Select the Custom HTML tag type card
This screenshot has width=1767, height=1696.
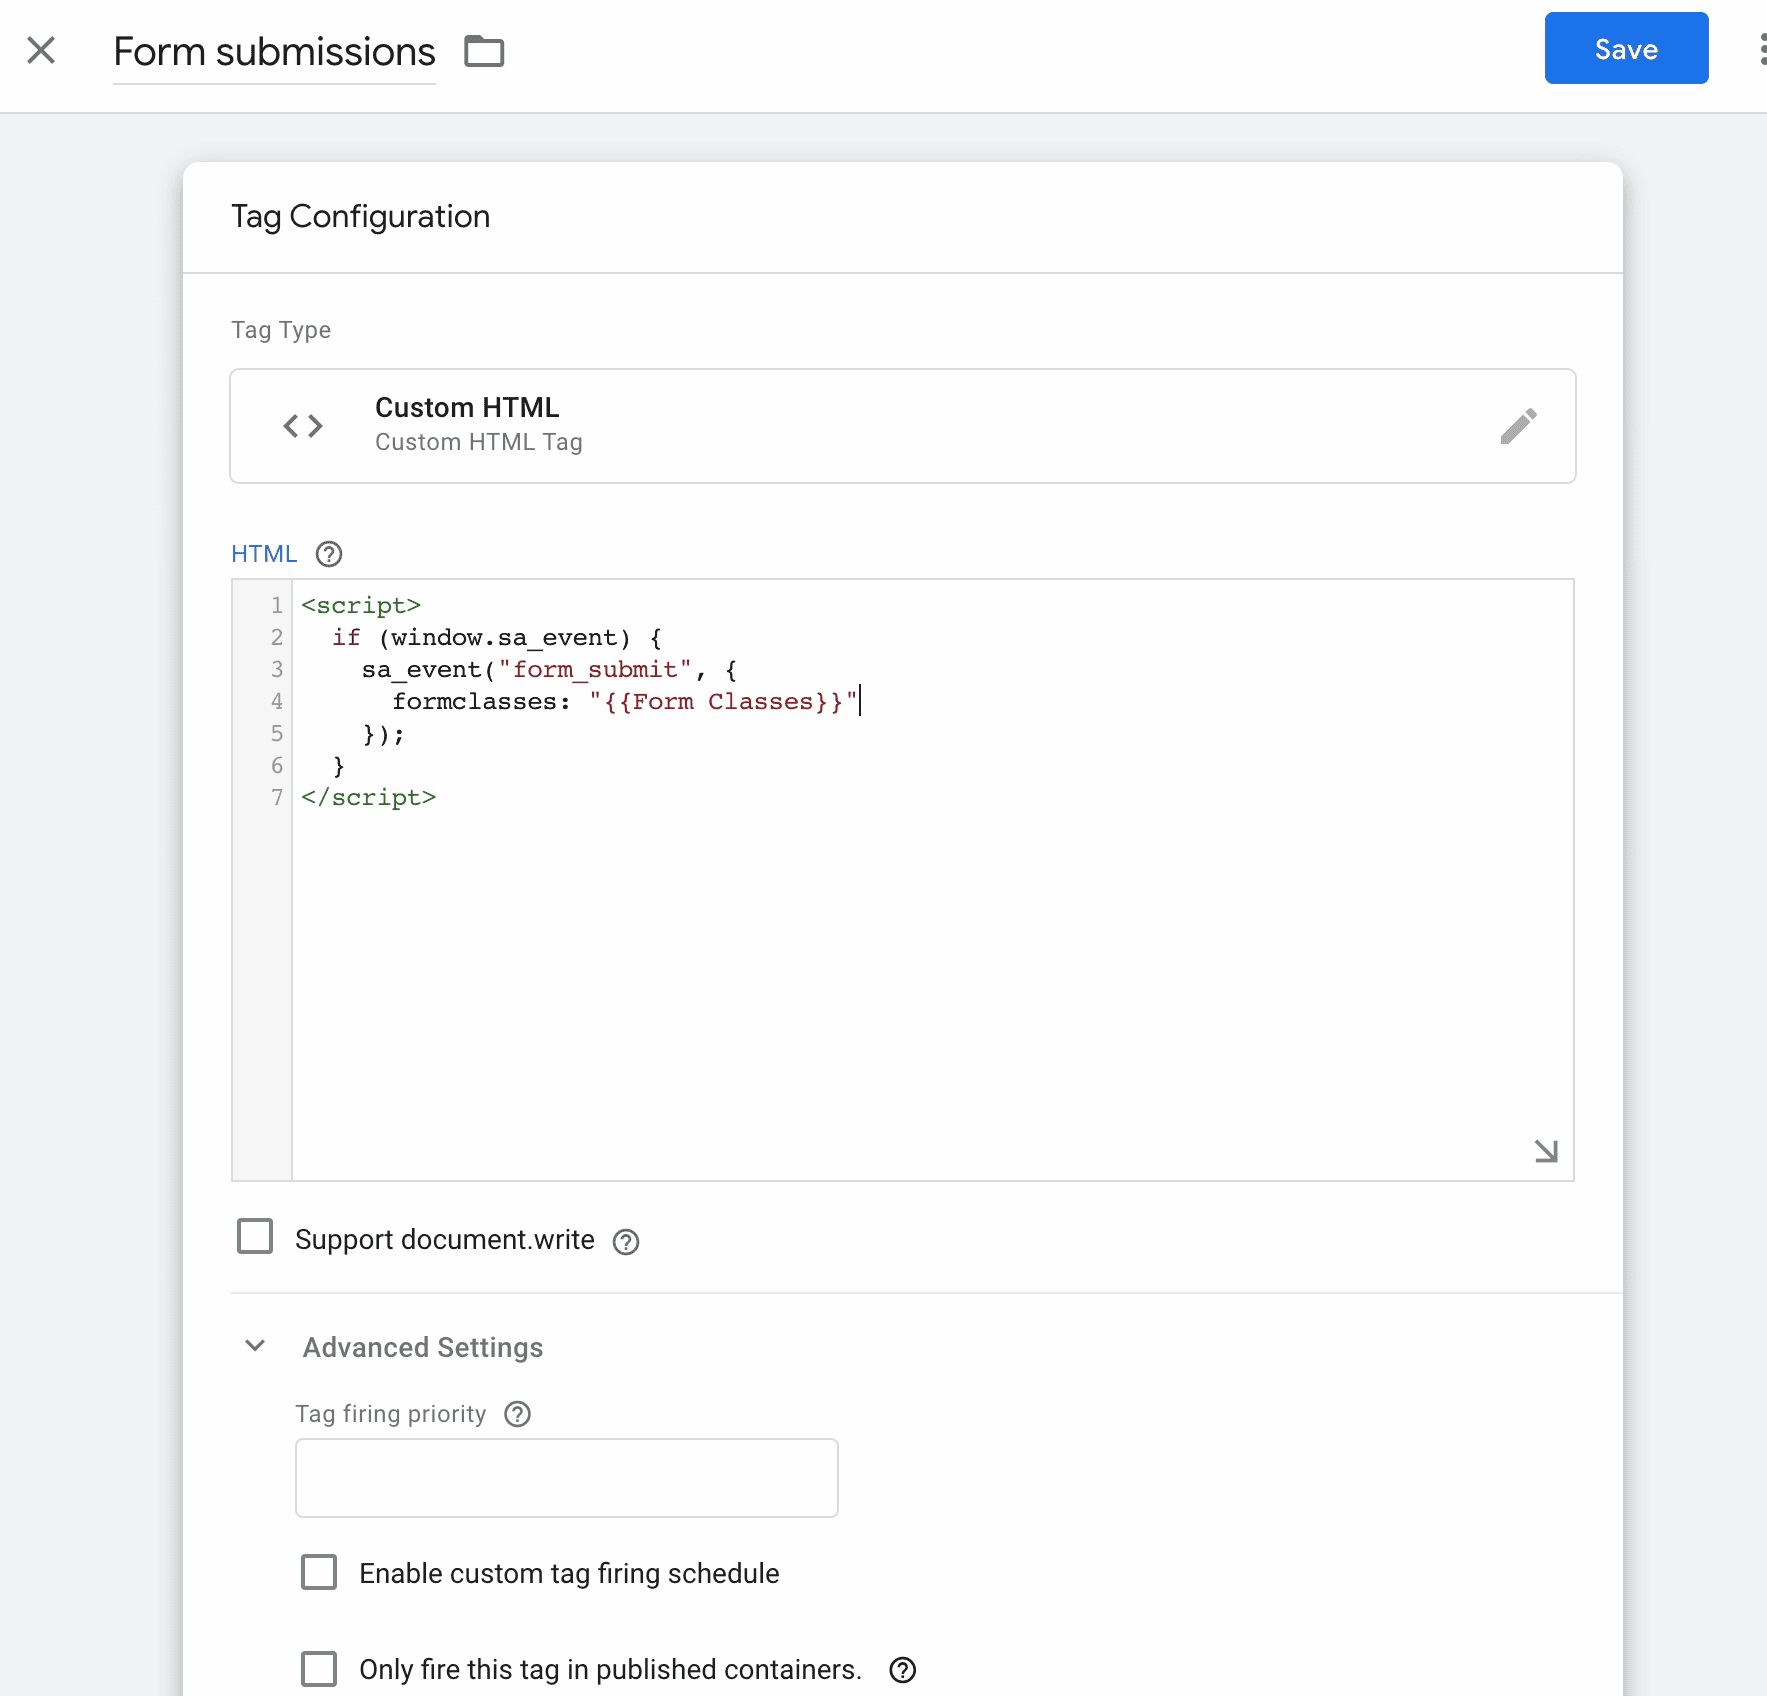902,426
